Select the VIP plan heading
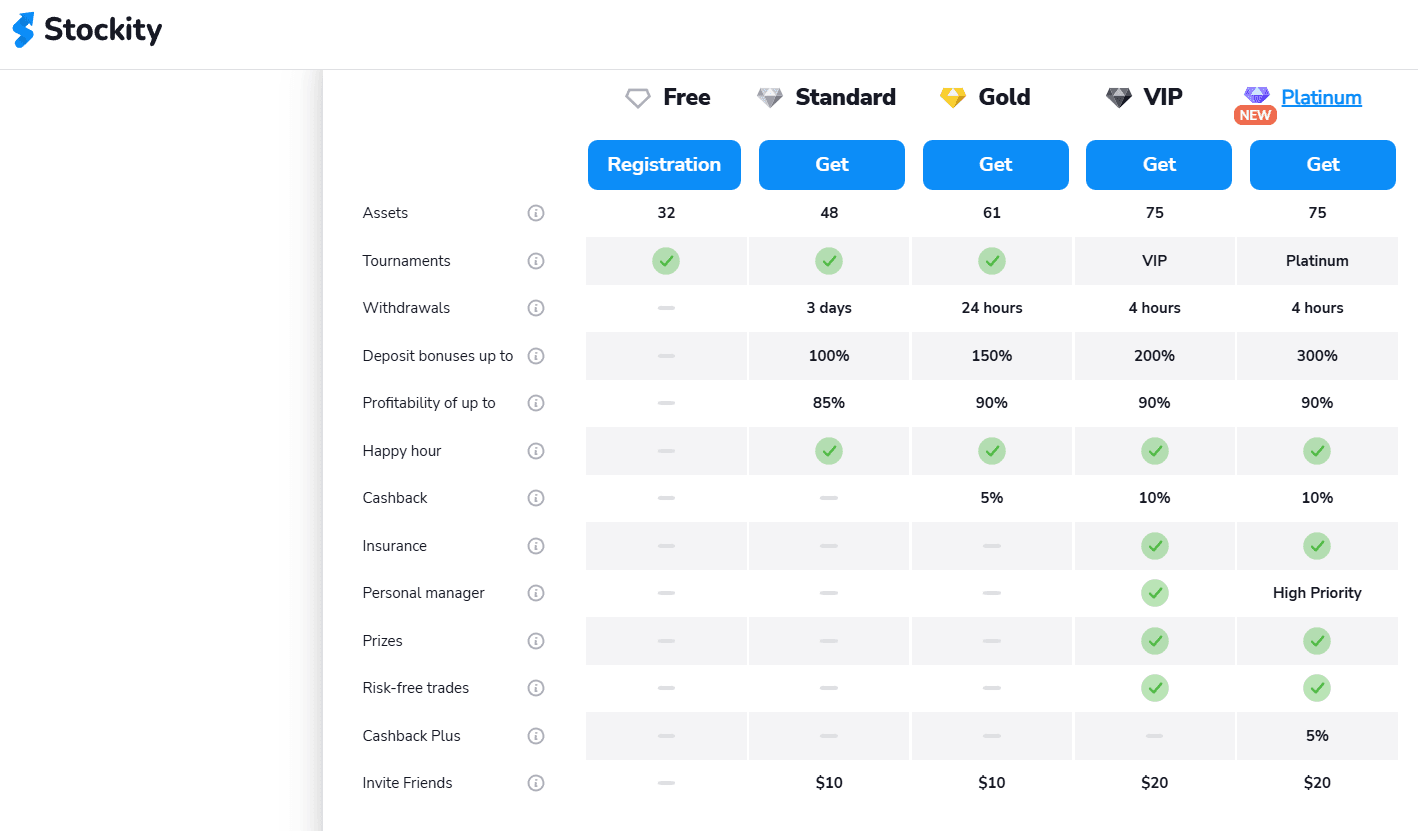The image size is (1418, 831). tap(1164, 97)
